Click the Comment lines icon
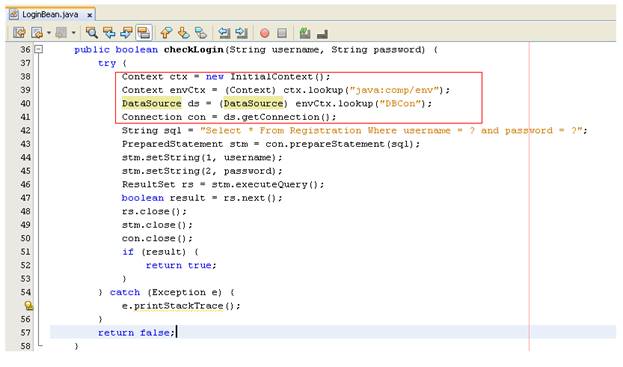This screenshot has height=367, width=623. point(305,33)
